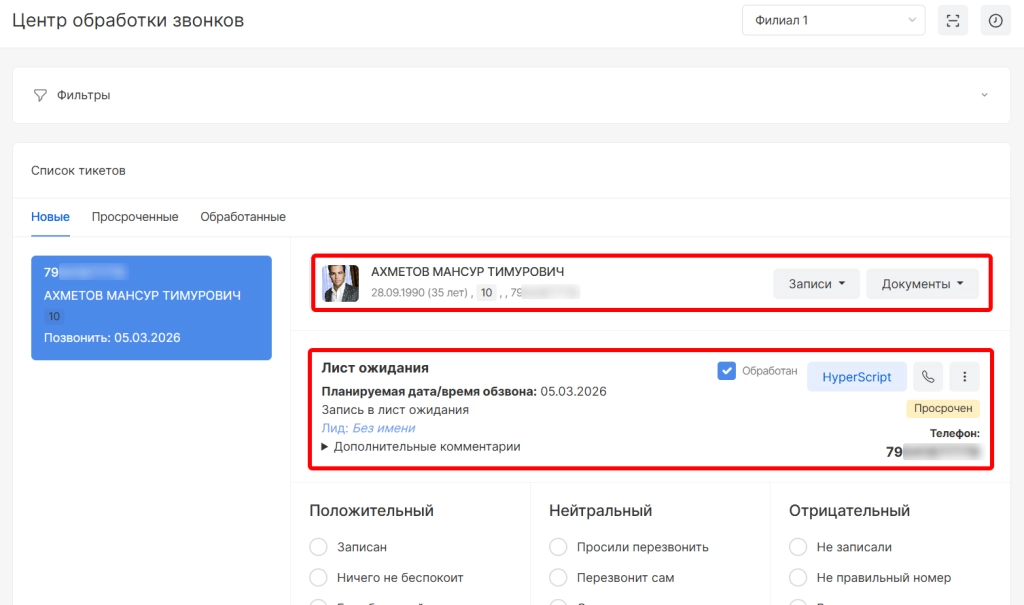Viewport: 1024px width, 605px height.
Task: Toggle the Обработан checkbox
Action: click(x=727, y=371)
